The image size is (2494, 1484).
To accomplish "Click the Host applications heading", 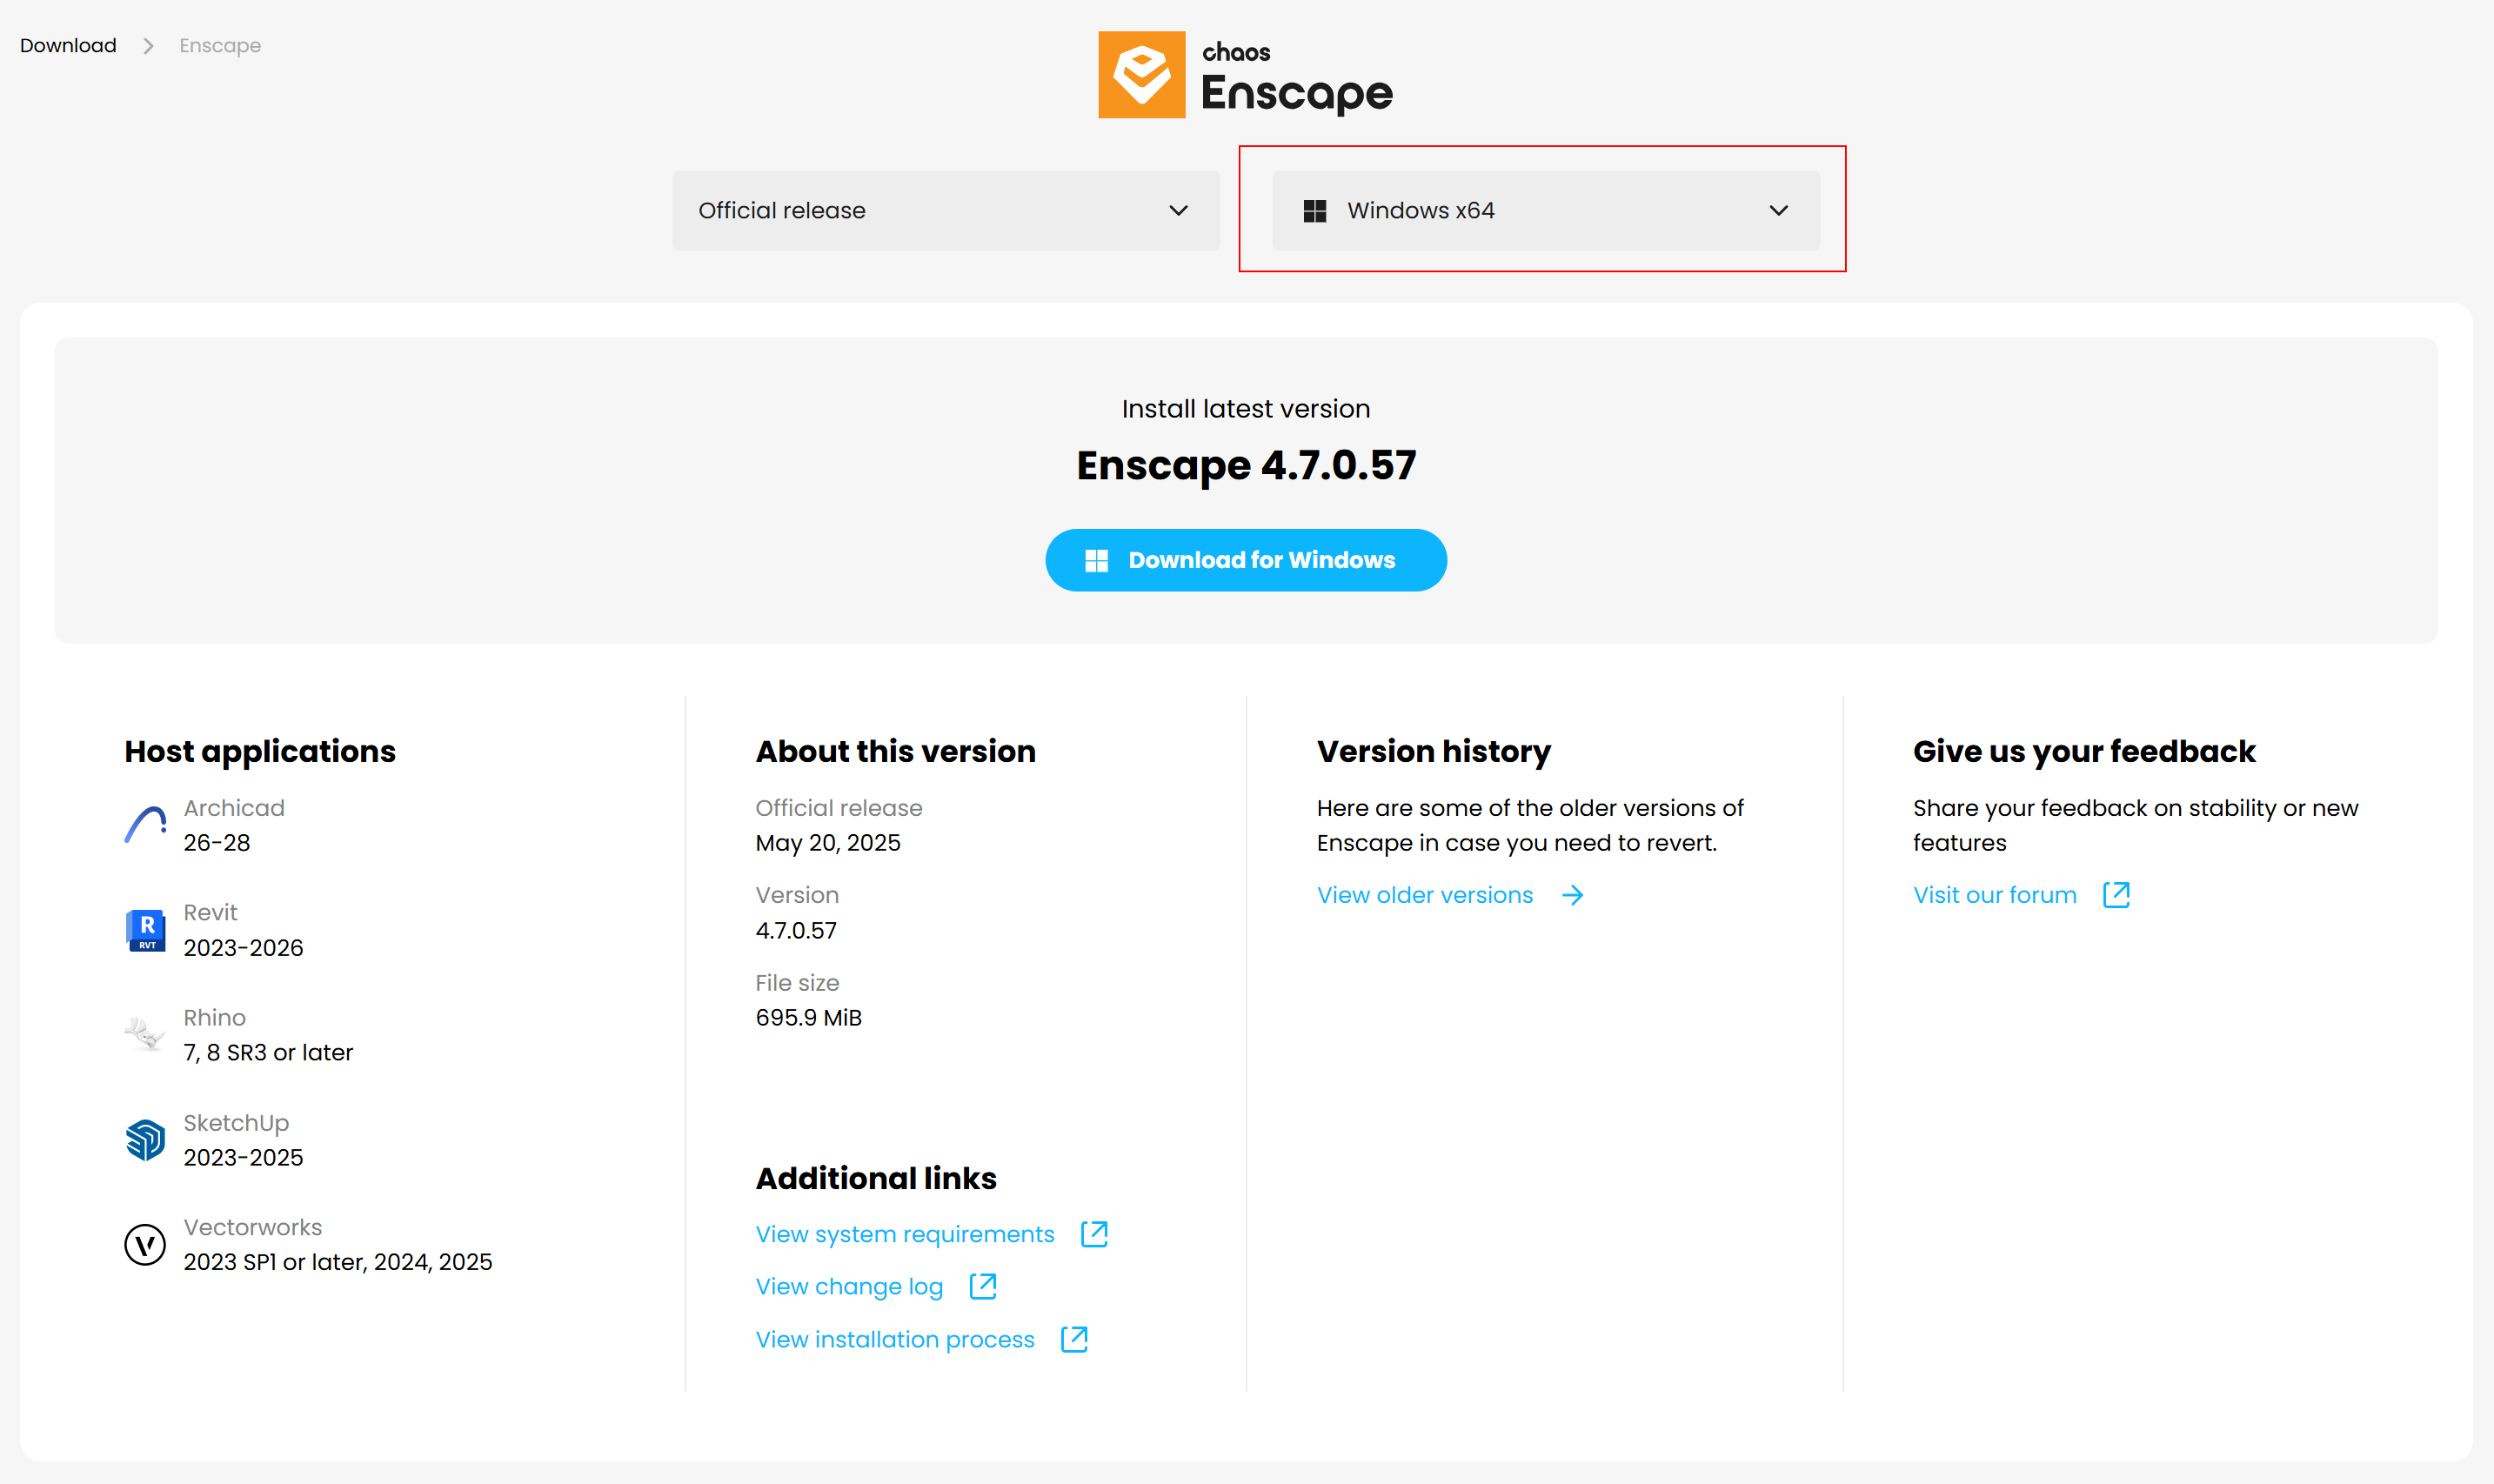I will tap(260, 751).
